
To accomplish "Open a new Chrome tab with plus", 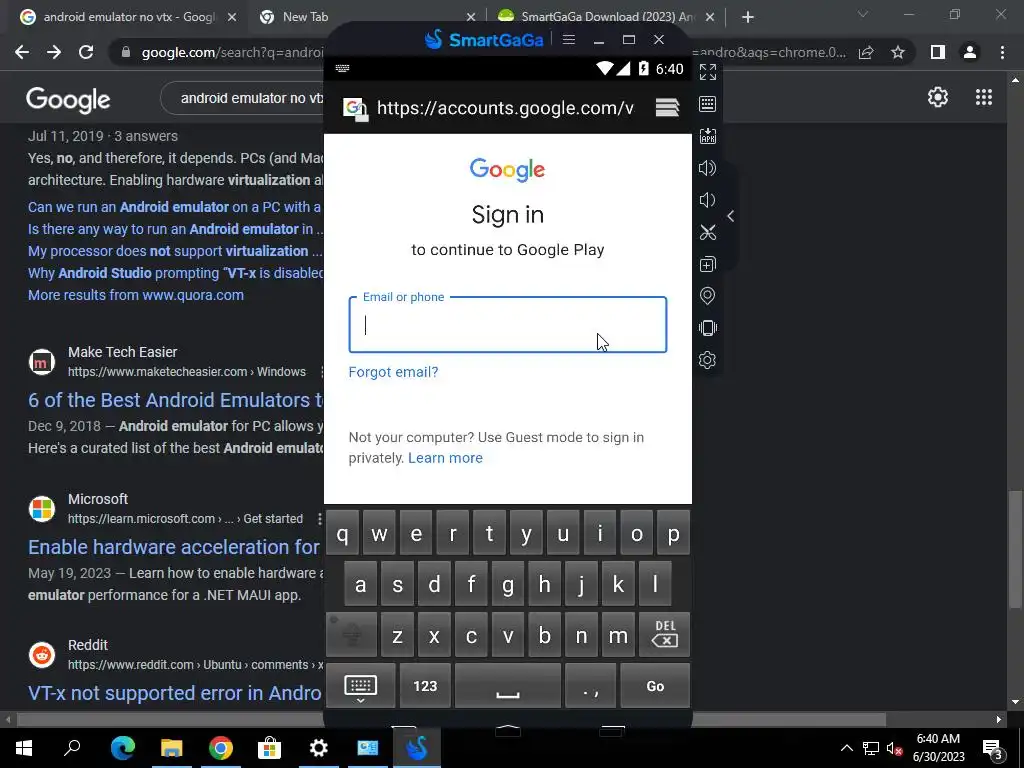I will [748, 17].
